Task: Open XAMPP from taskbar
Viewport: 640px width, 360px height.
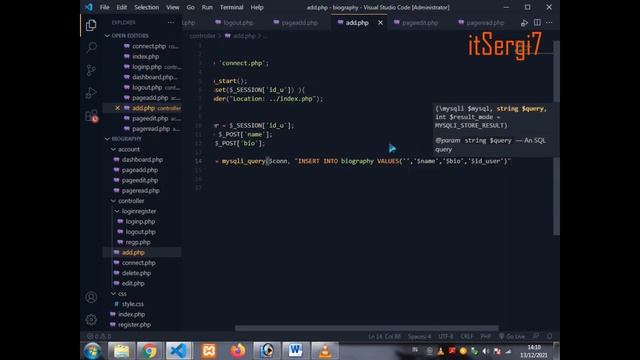Action: pyautogui.click(x=208, y=351)
